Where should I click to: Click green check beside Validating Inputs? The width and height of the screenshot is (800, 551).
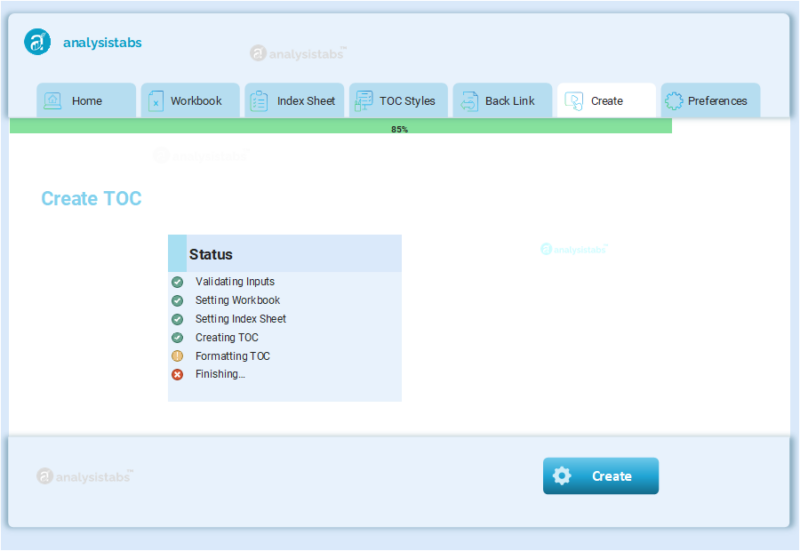click(x=177, y=282)
